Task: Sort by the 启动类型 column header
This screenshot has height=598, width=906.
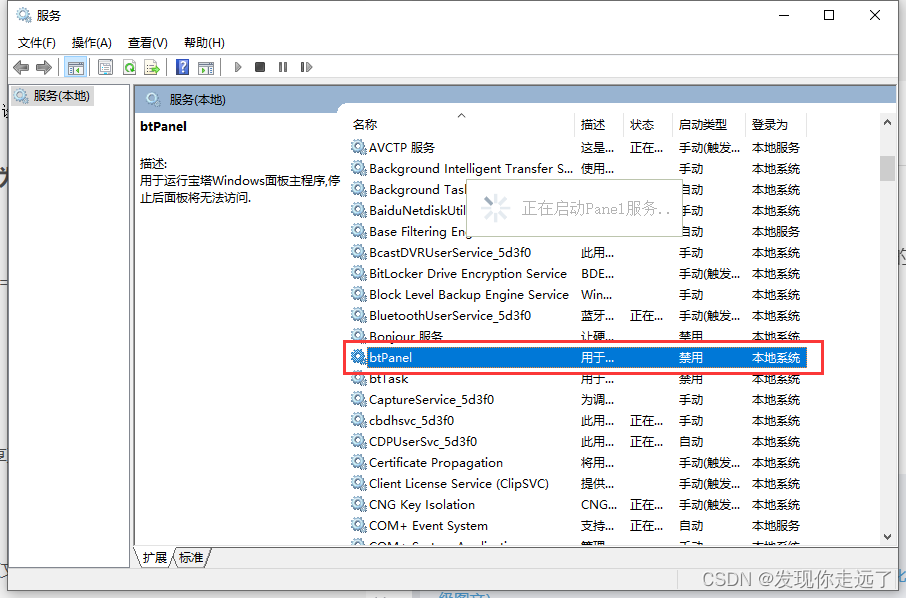Action: (703, 124)
